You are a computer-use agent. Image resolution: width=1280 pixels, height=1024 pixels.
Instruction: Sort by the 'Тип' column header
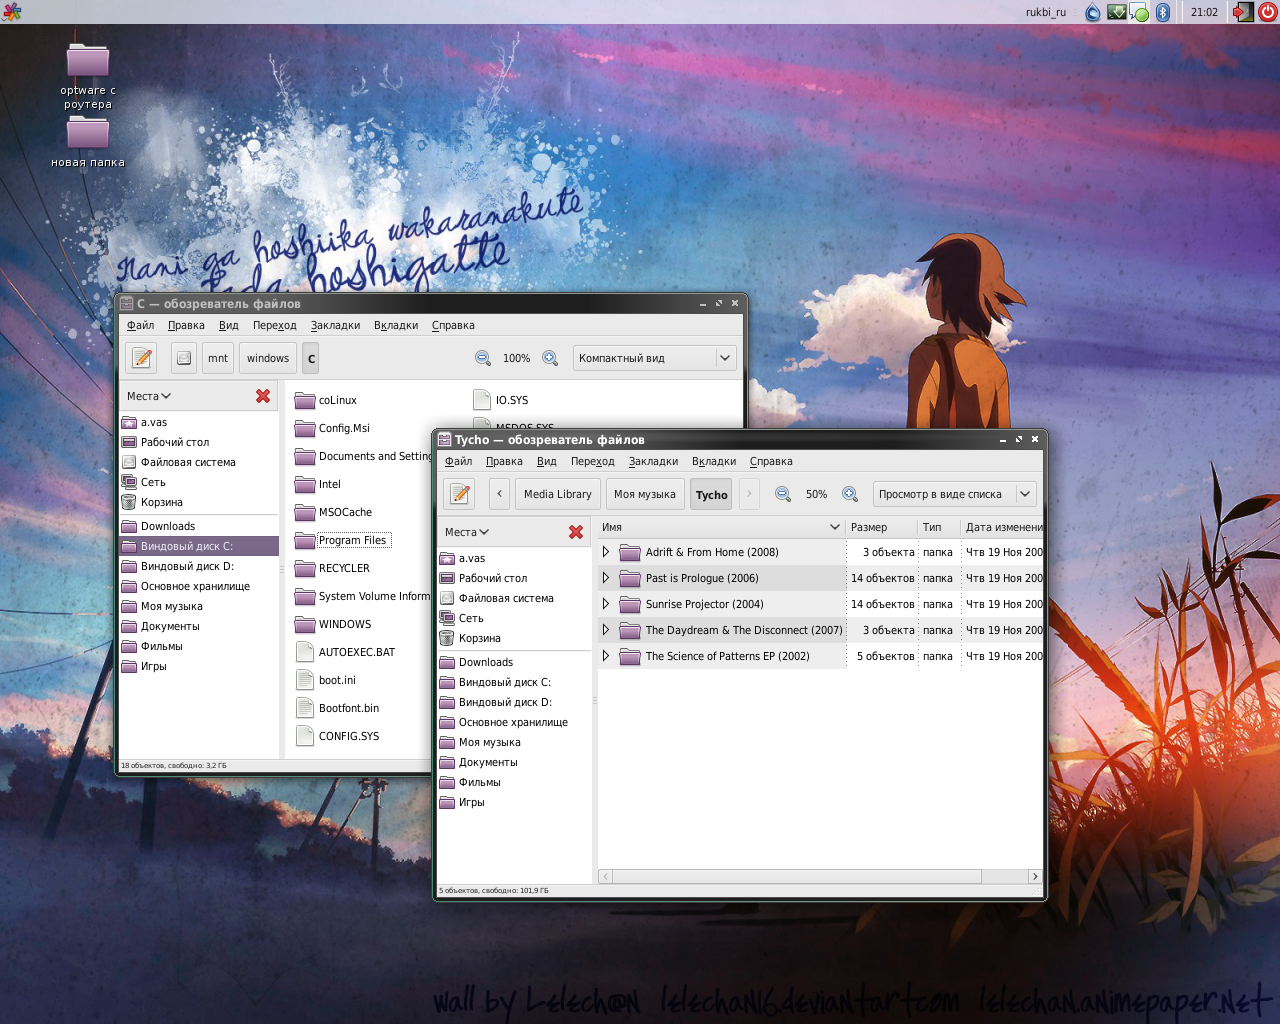(939, 527)
